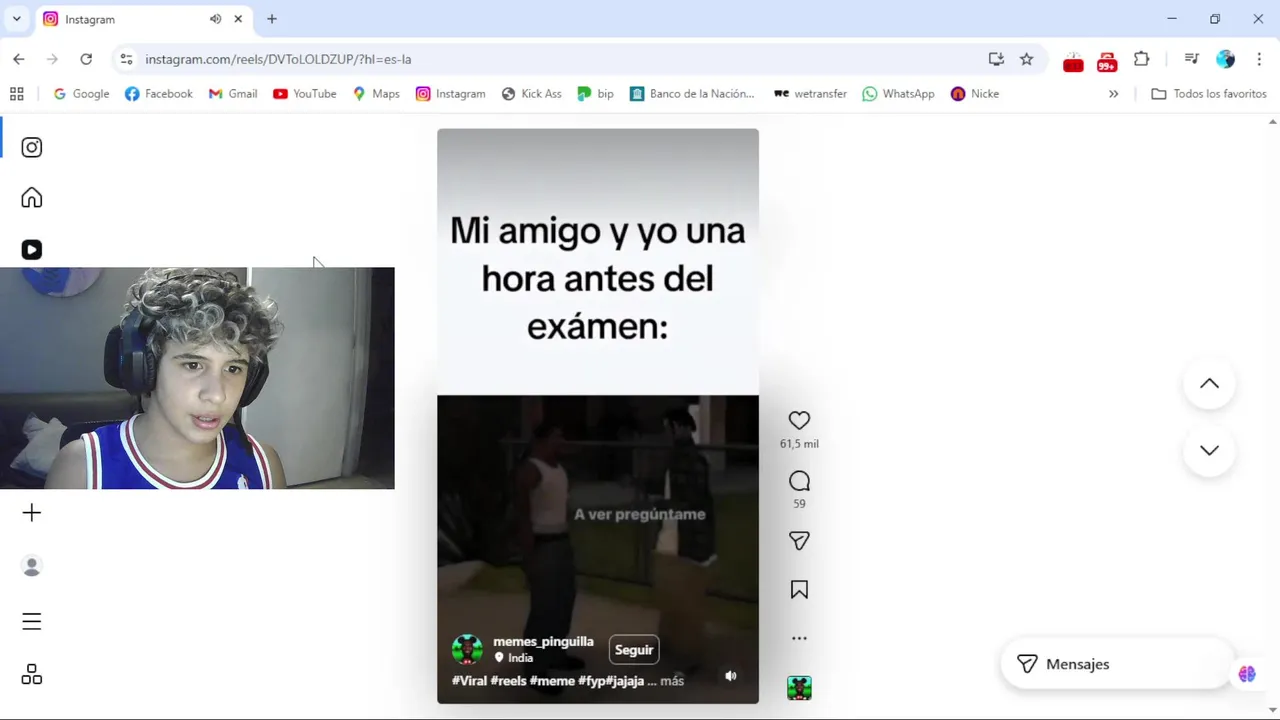The width and height of the screenshot is (1280, 720).
Task: Show more bookmarks chevron
Action: (x=1113, y=94)
